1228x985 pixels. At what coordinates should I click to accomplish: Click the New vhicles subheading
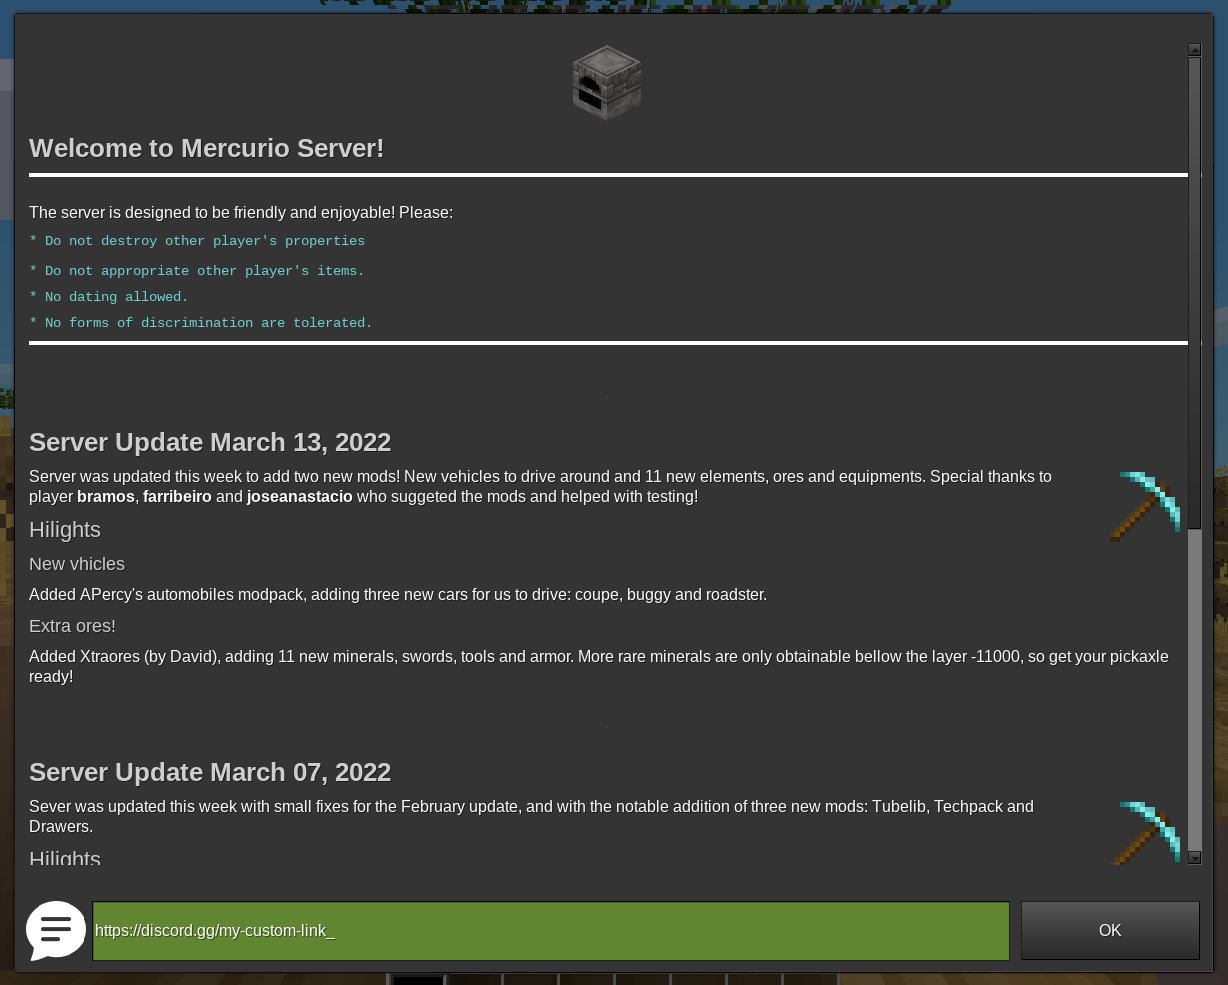tap(77, 564)
